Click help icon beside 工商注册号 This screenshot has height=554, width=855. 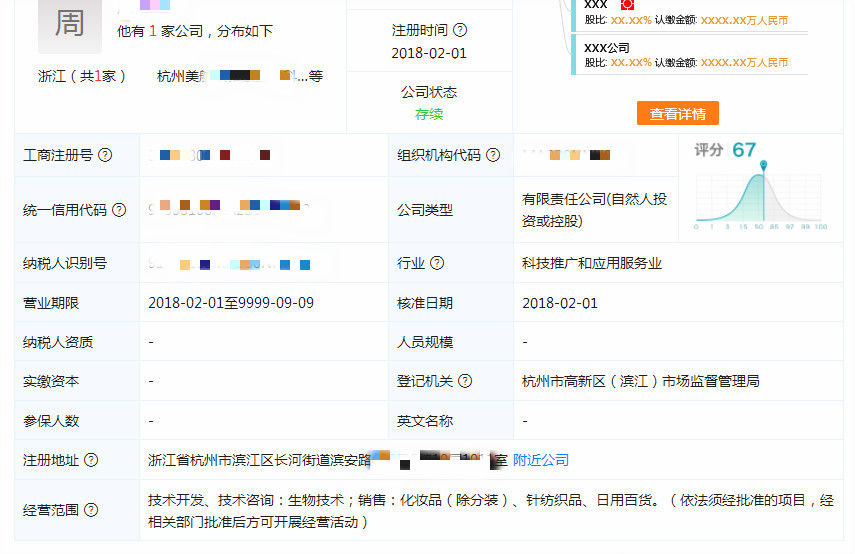click(x=105, y=155)
